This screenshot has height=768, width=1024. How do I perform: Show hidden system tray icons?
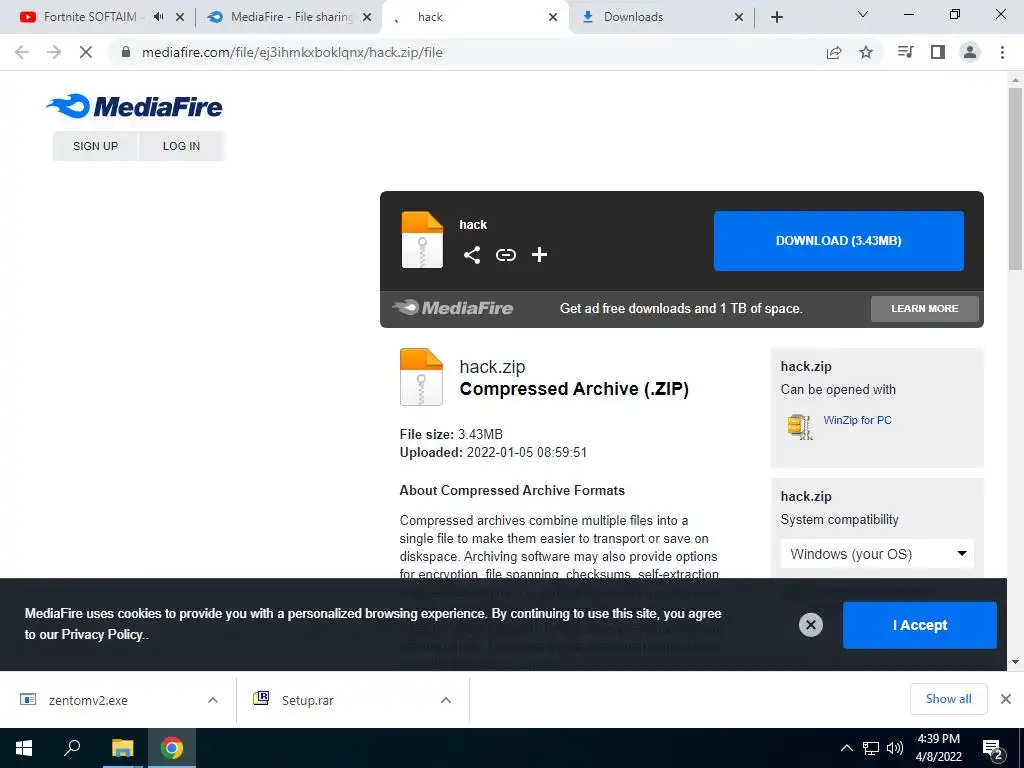[x=846, y=748]
